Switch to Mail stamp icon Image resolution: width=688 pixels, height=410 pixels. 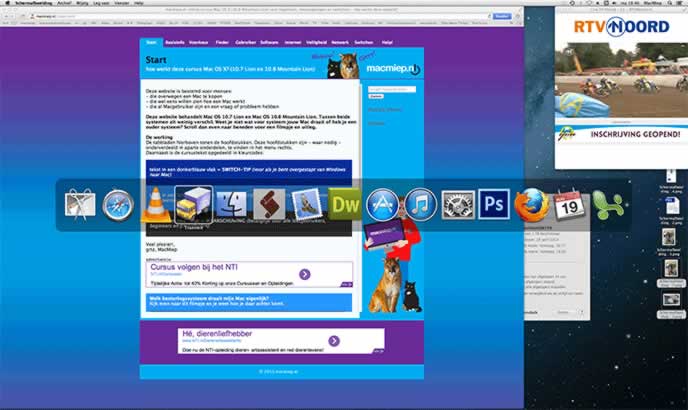(x=307, y=205)
